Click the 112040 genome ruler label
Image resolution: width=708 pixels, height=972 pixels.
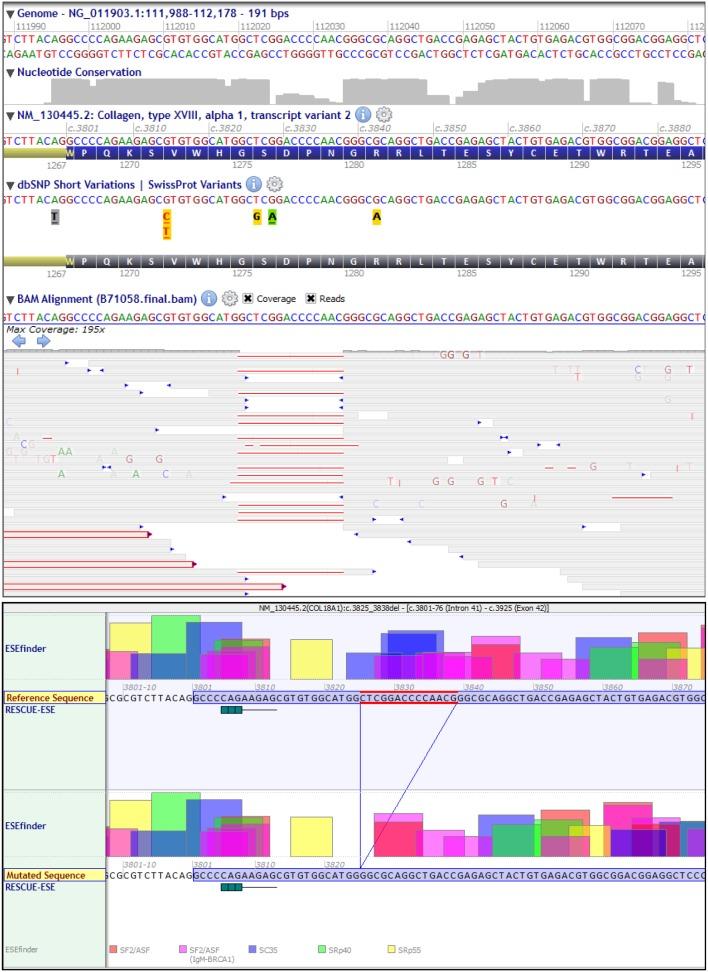(405, 26)
